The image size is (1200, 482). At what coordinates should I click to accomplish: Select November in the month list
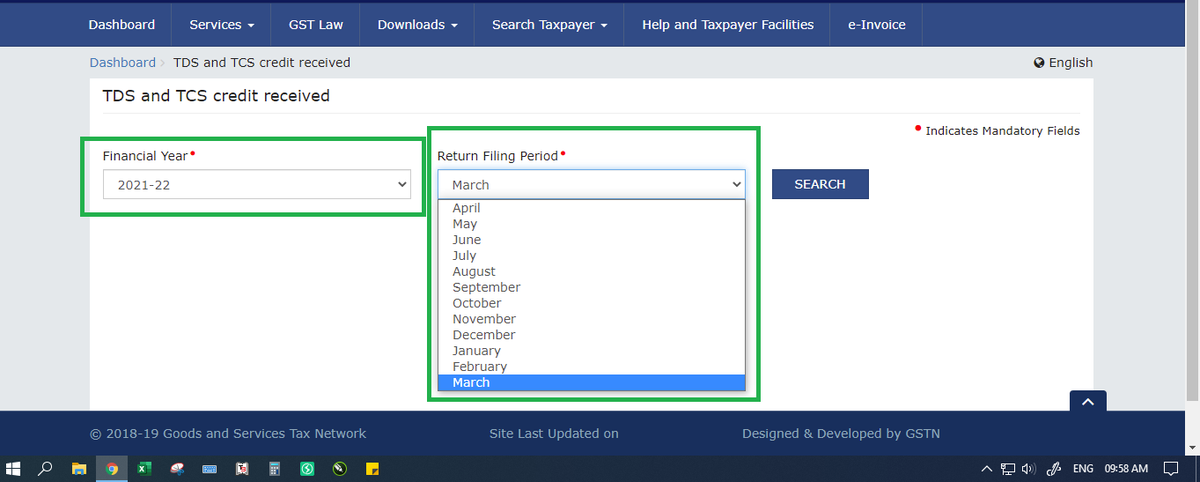592,319
